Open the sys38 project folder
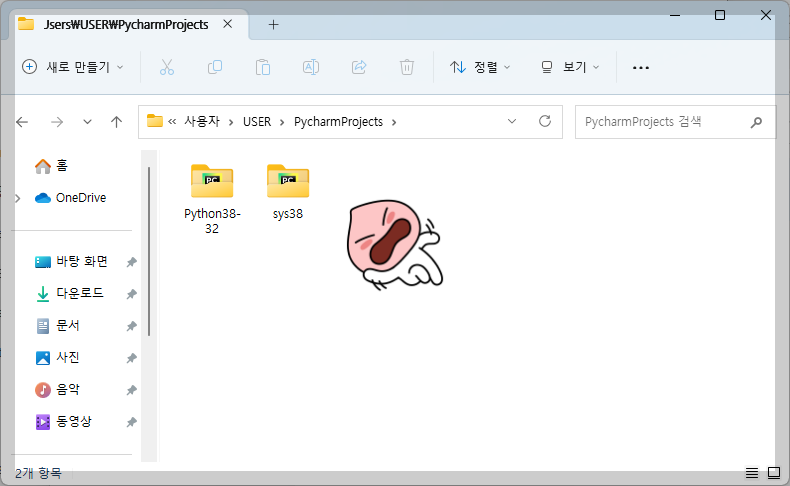 point(288,192)
